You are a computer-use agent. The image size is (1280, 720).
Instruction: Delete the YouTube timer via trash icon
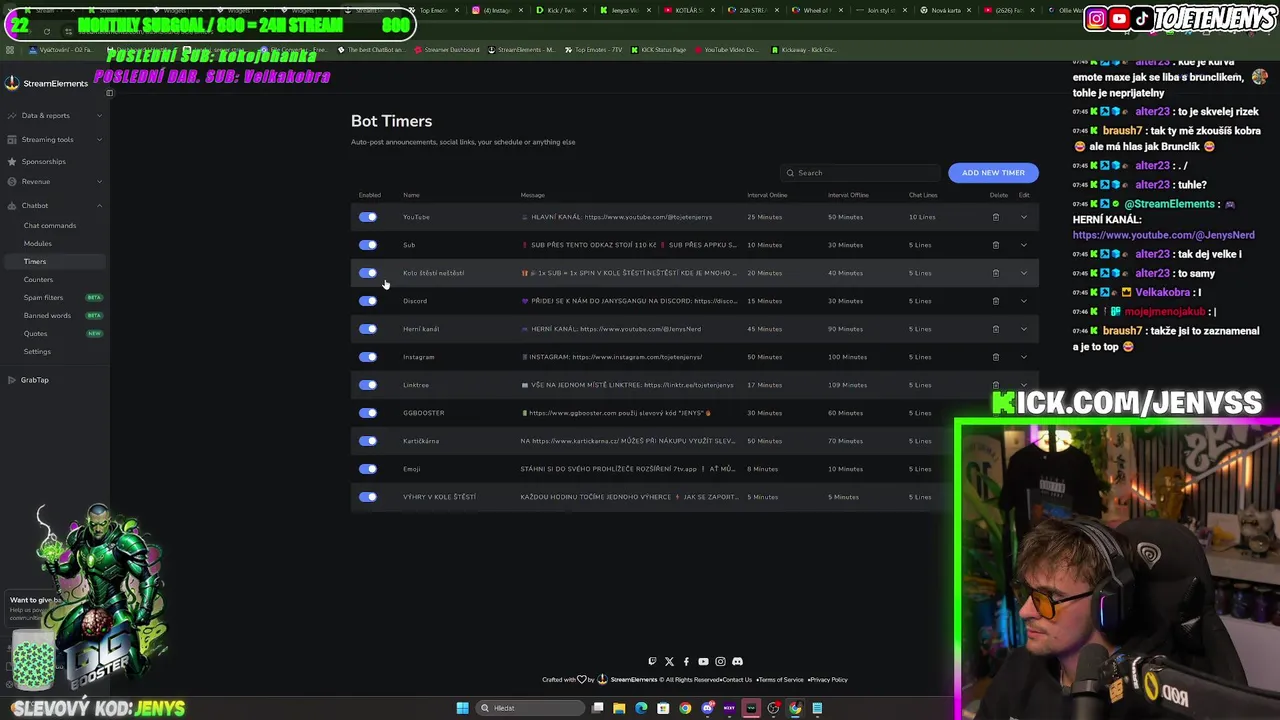click(x=995, y=217)
